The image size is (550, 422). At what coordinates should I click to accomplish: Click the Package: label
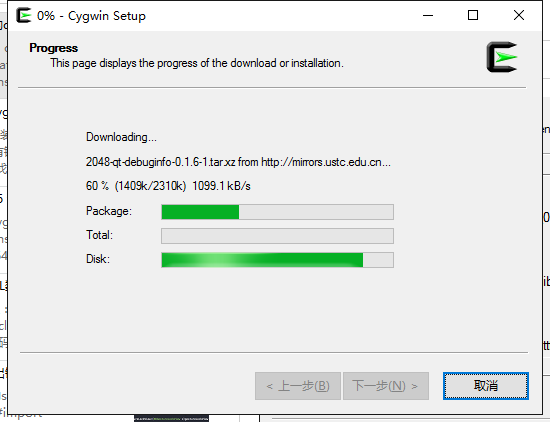click(x=109, y=211)
